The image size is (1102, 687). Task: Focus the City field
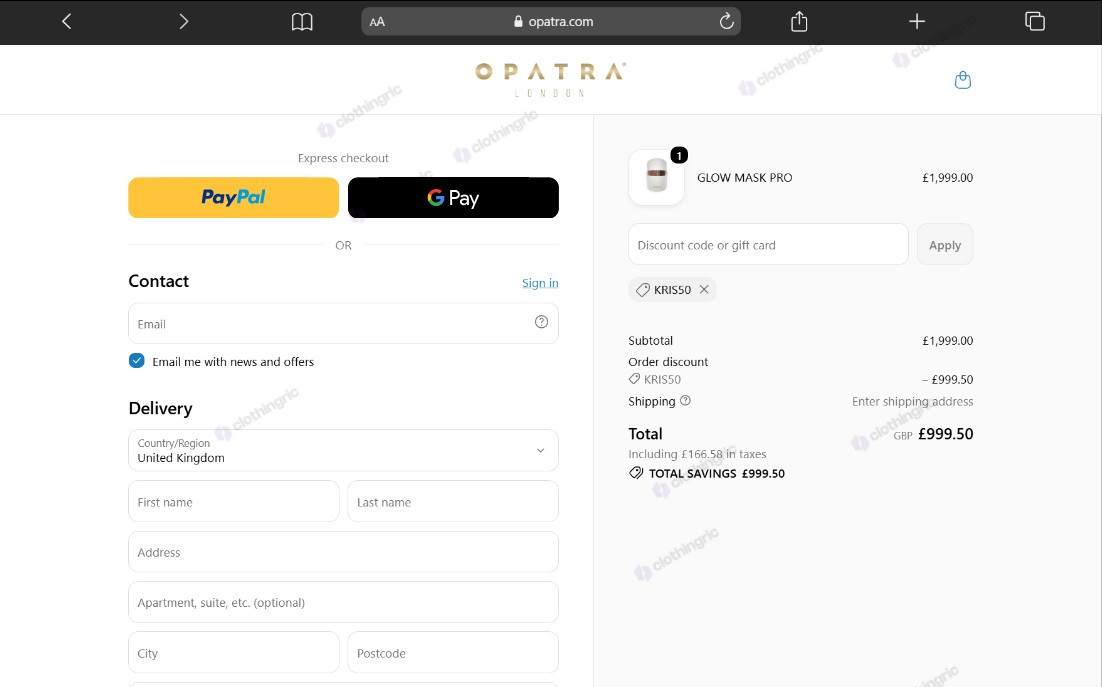(233, 653)
